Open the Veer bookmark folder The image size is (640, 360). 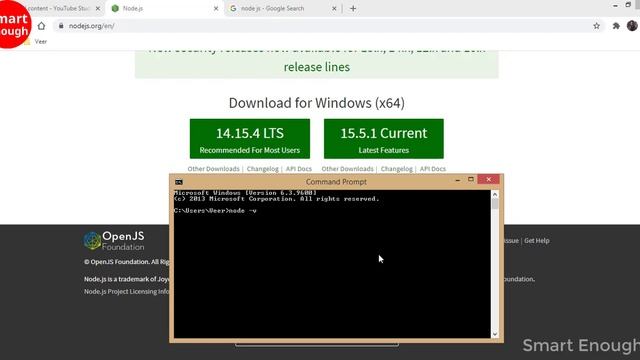pyautogui.click(x=36, y=42)
